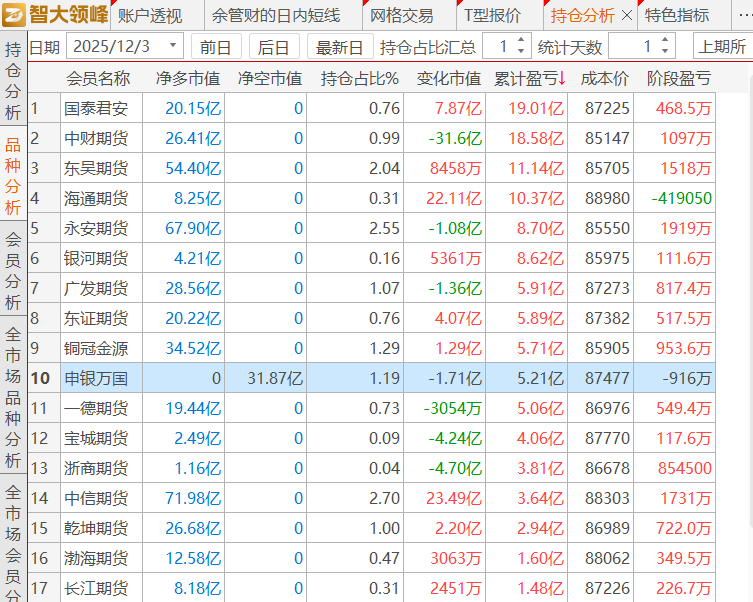Click the 2.70 position ratio cell

point(355,498)
